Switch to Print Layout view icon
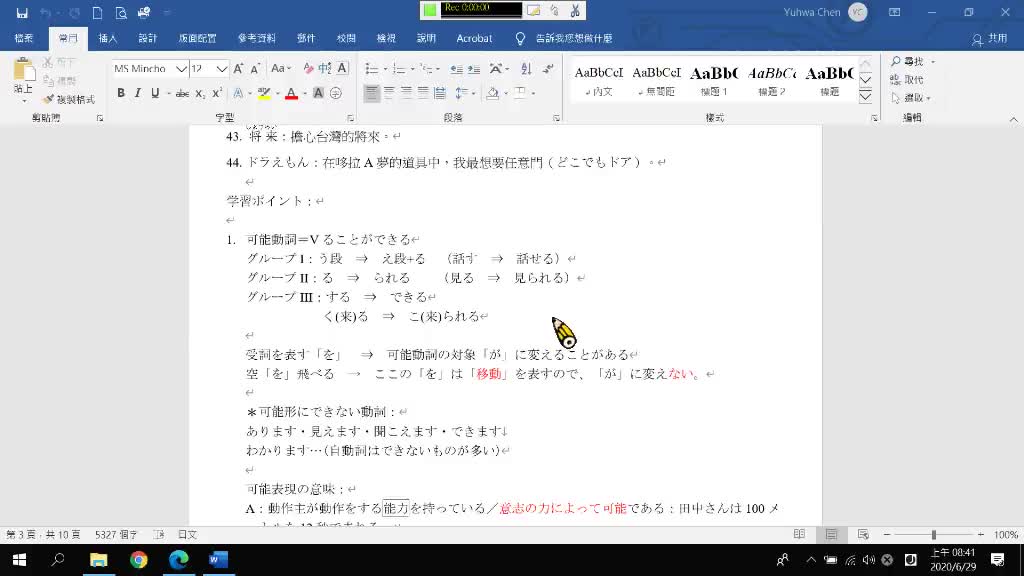 point(831,535)
